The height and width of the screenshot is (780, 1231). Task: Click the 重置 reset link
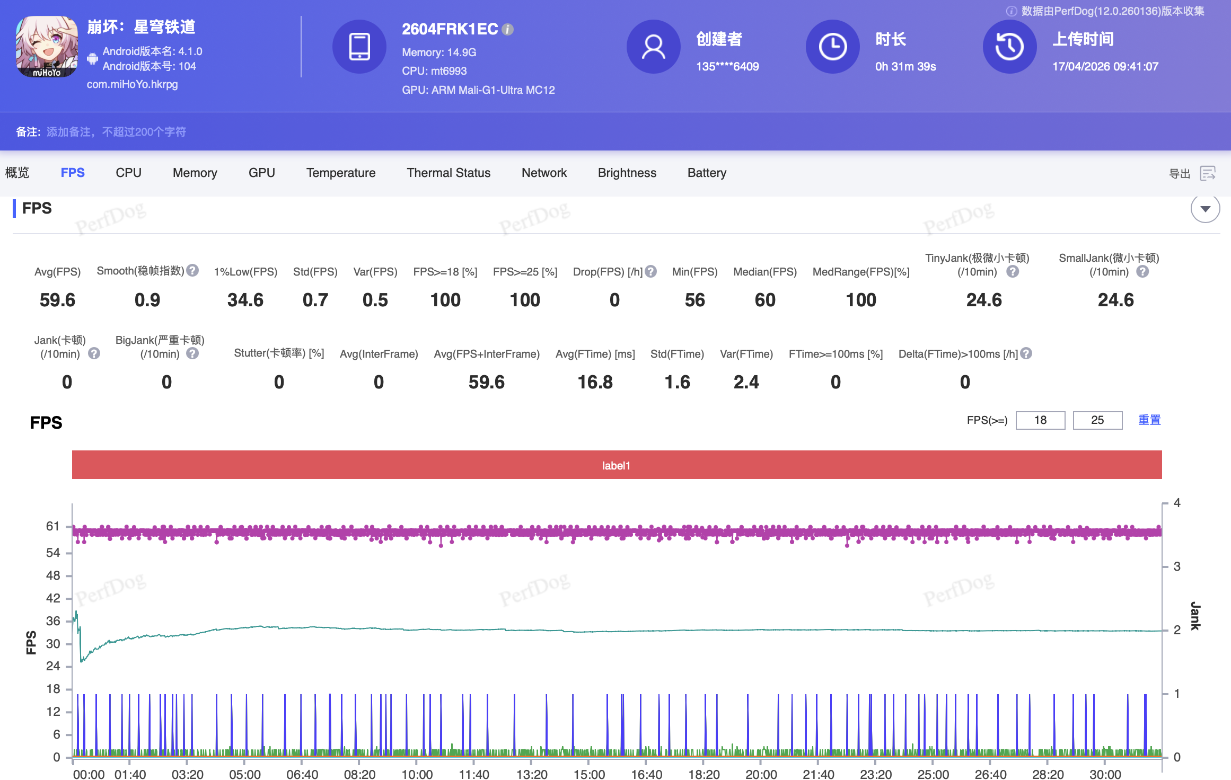(x=1149, y=420)
